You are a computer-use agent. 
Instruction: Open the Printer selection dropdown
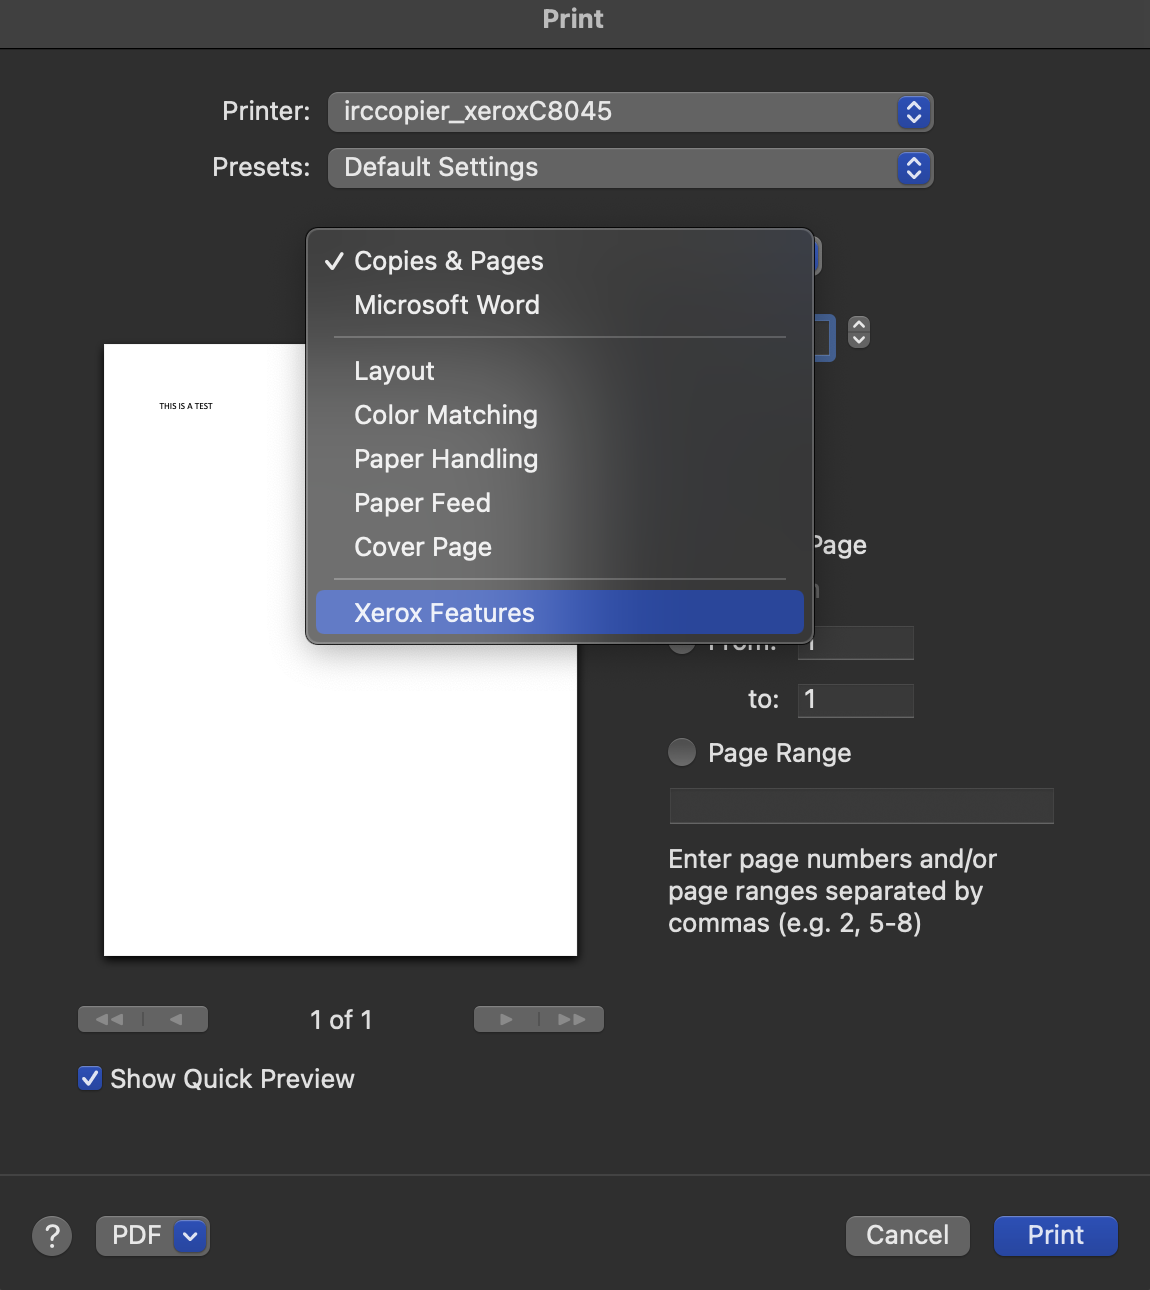pos(630,112)
